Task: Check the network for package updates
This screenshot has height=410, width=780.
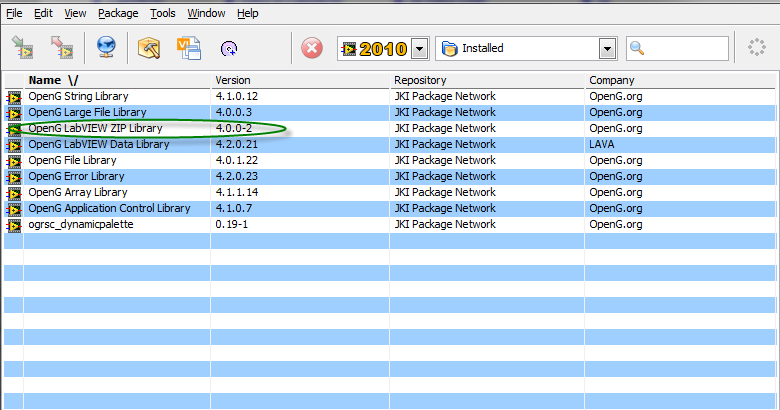Action: click(106, 48)
